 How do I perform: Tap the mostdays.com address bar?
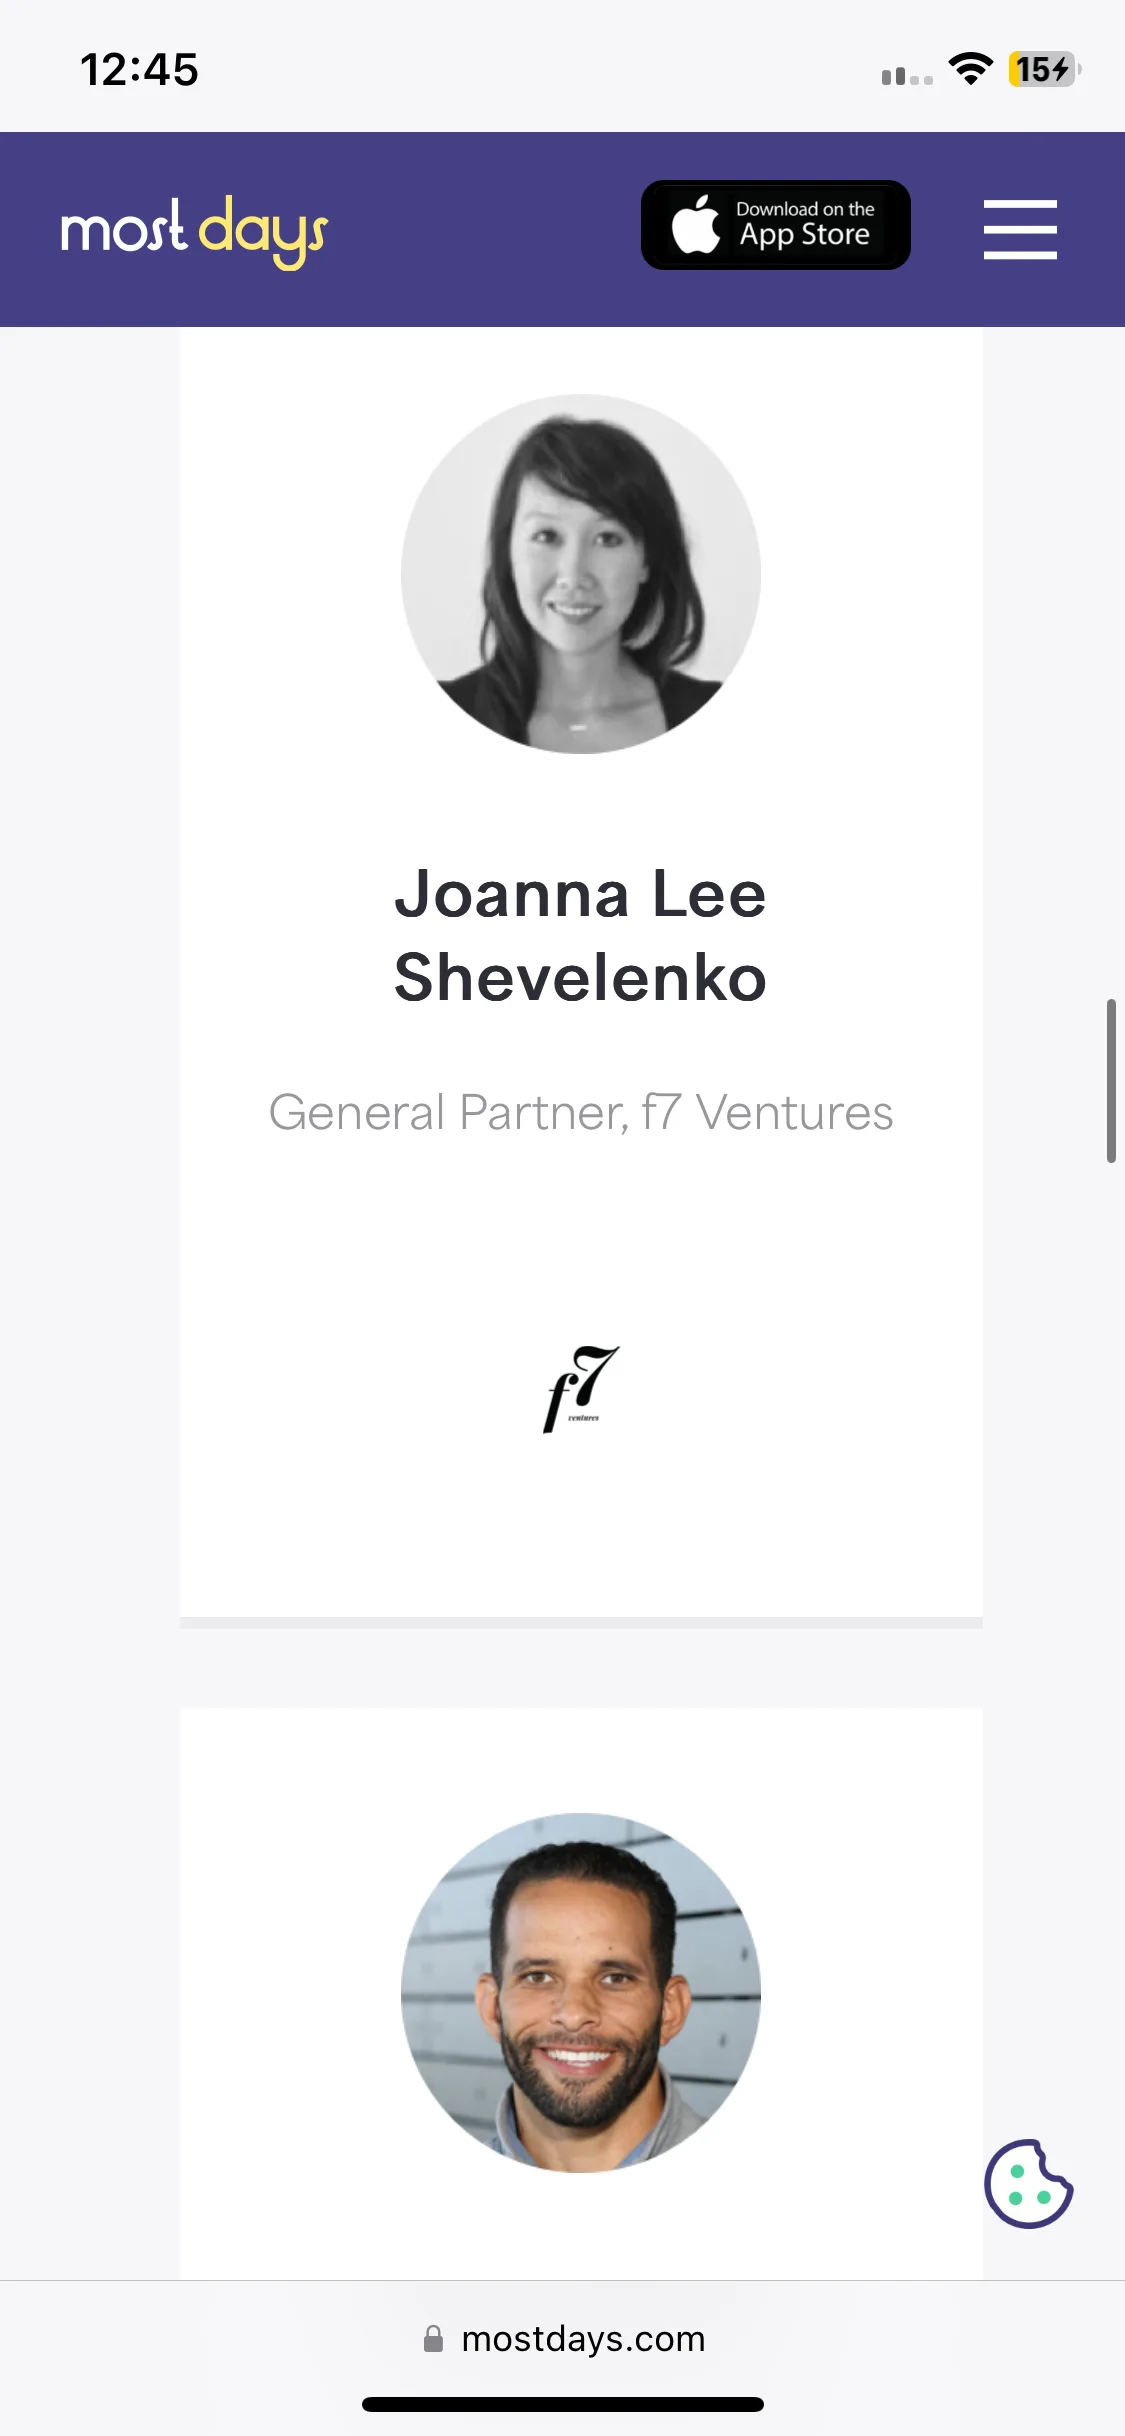(x=563, y=2339)
